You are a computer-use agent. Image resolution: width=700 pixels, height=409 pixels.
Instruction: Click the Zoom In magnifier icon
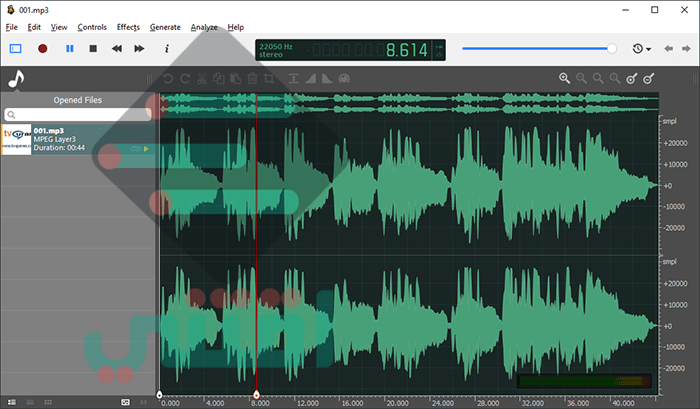tap(564, 79)
